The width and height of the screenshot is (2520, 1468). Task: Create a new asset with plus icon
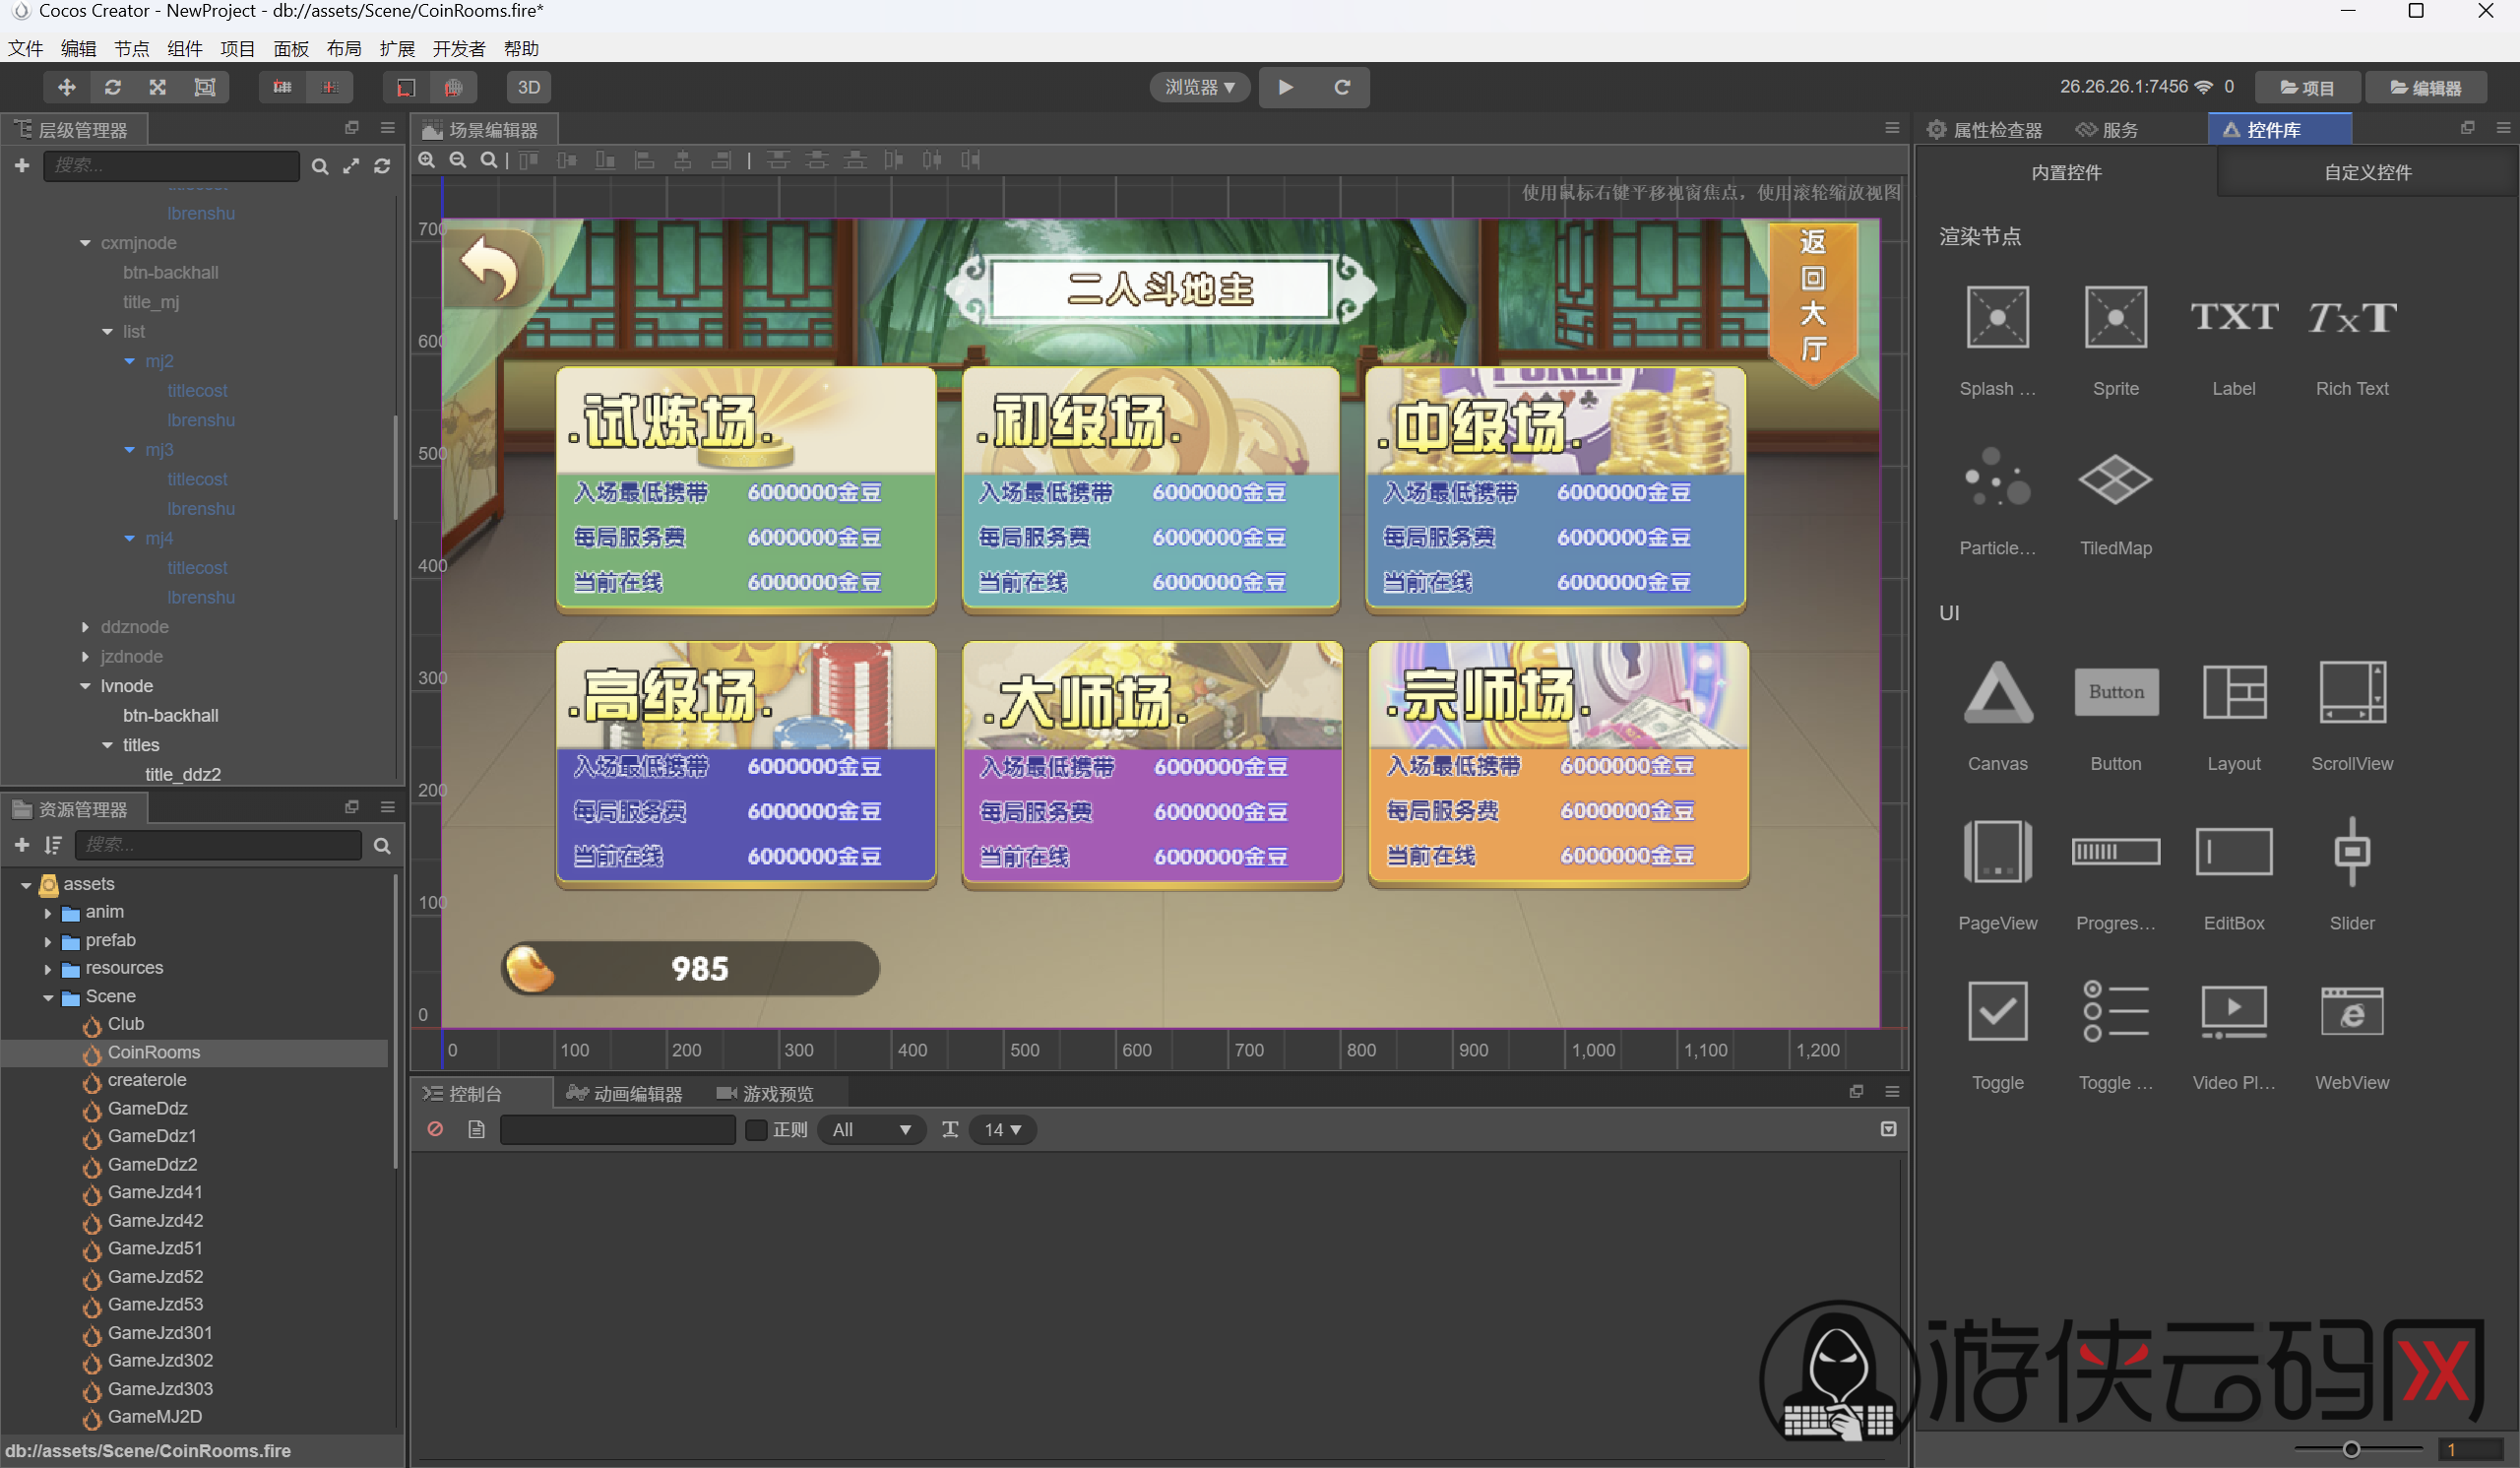tap(22, 846)
